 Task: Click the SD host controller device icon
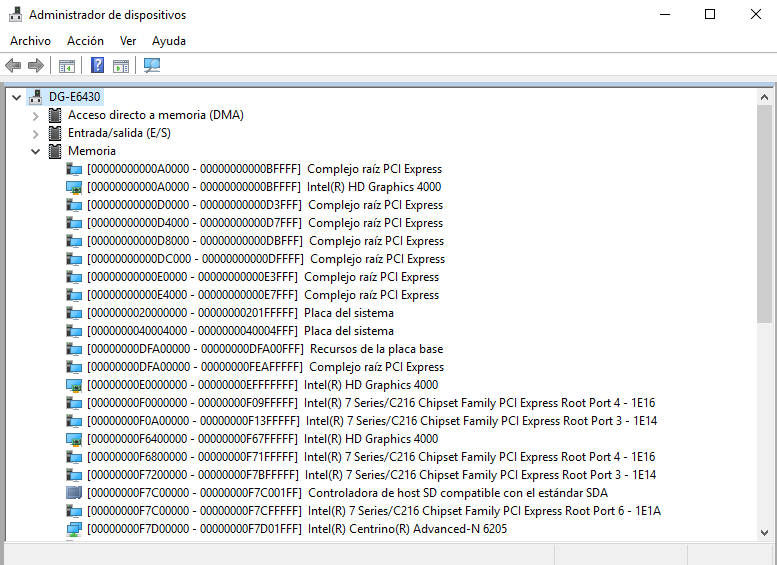74,493
